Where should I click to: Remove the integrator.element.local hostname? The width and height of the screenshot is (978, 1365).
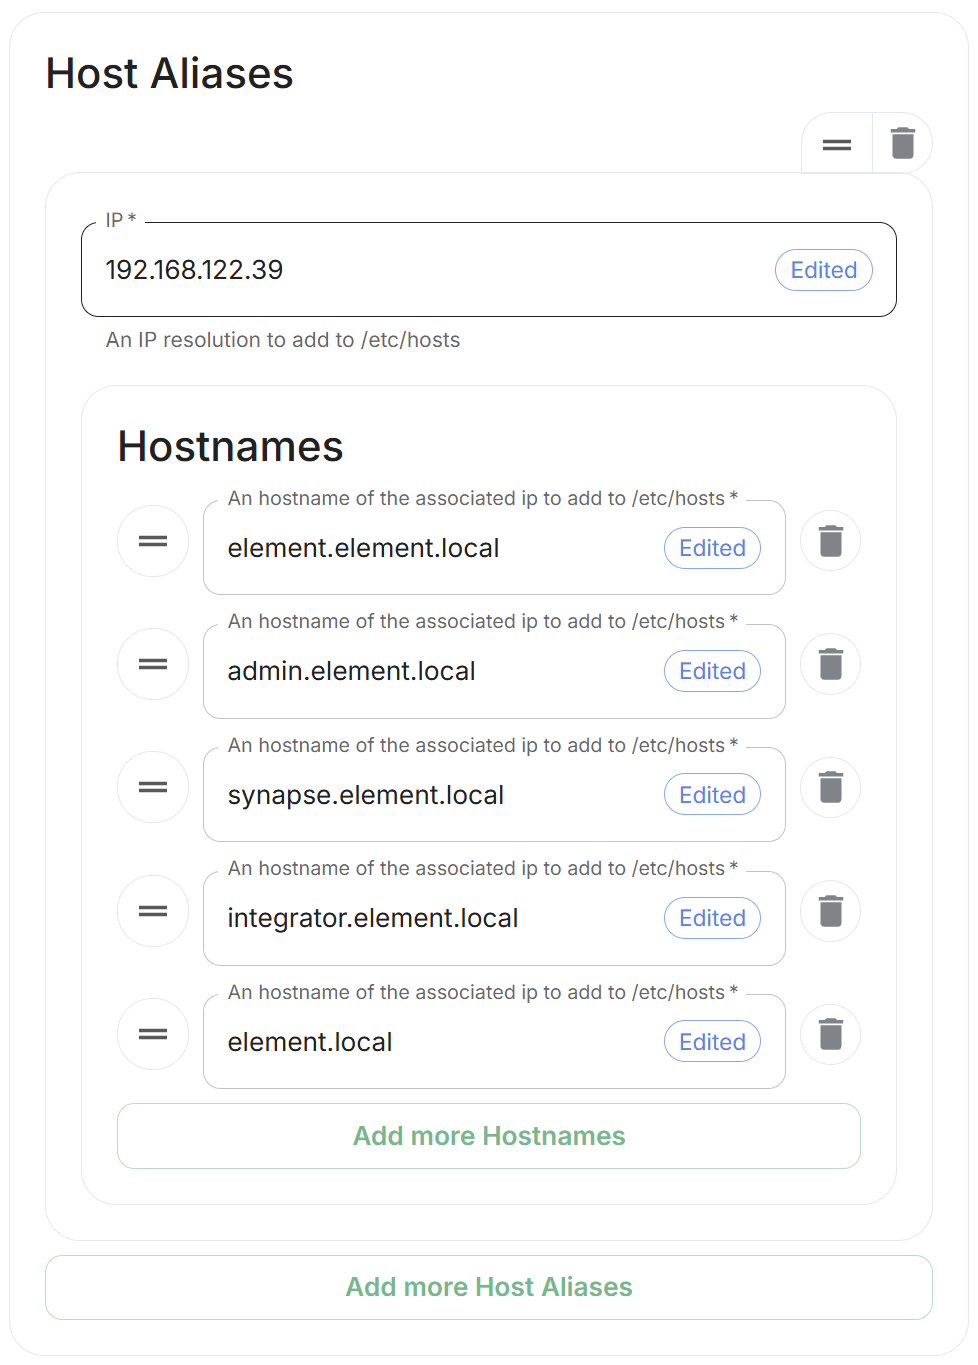point(831,911)
